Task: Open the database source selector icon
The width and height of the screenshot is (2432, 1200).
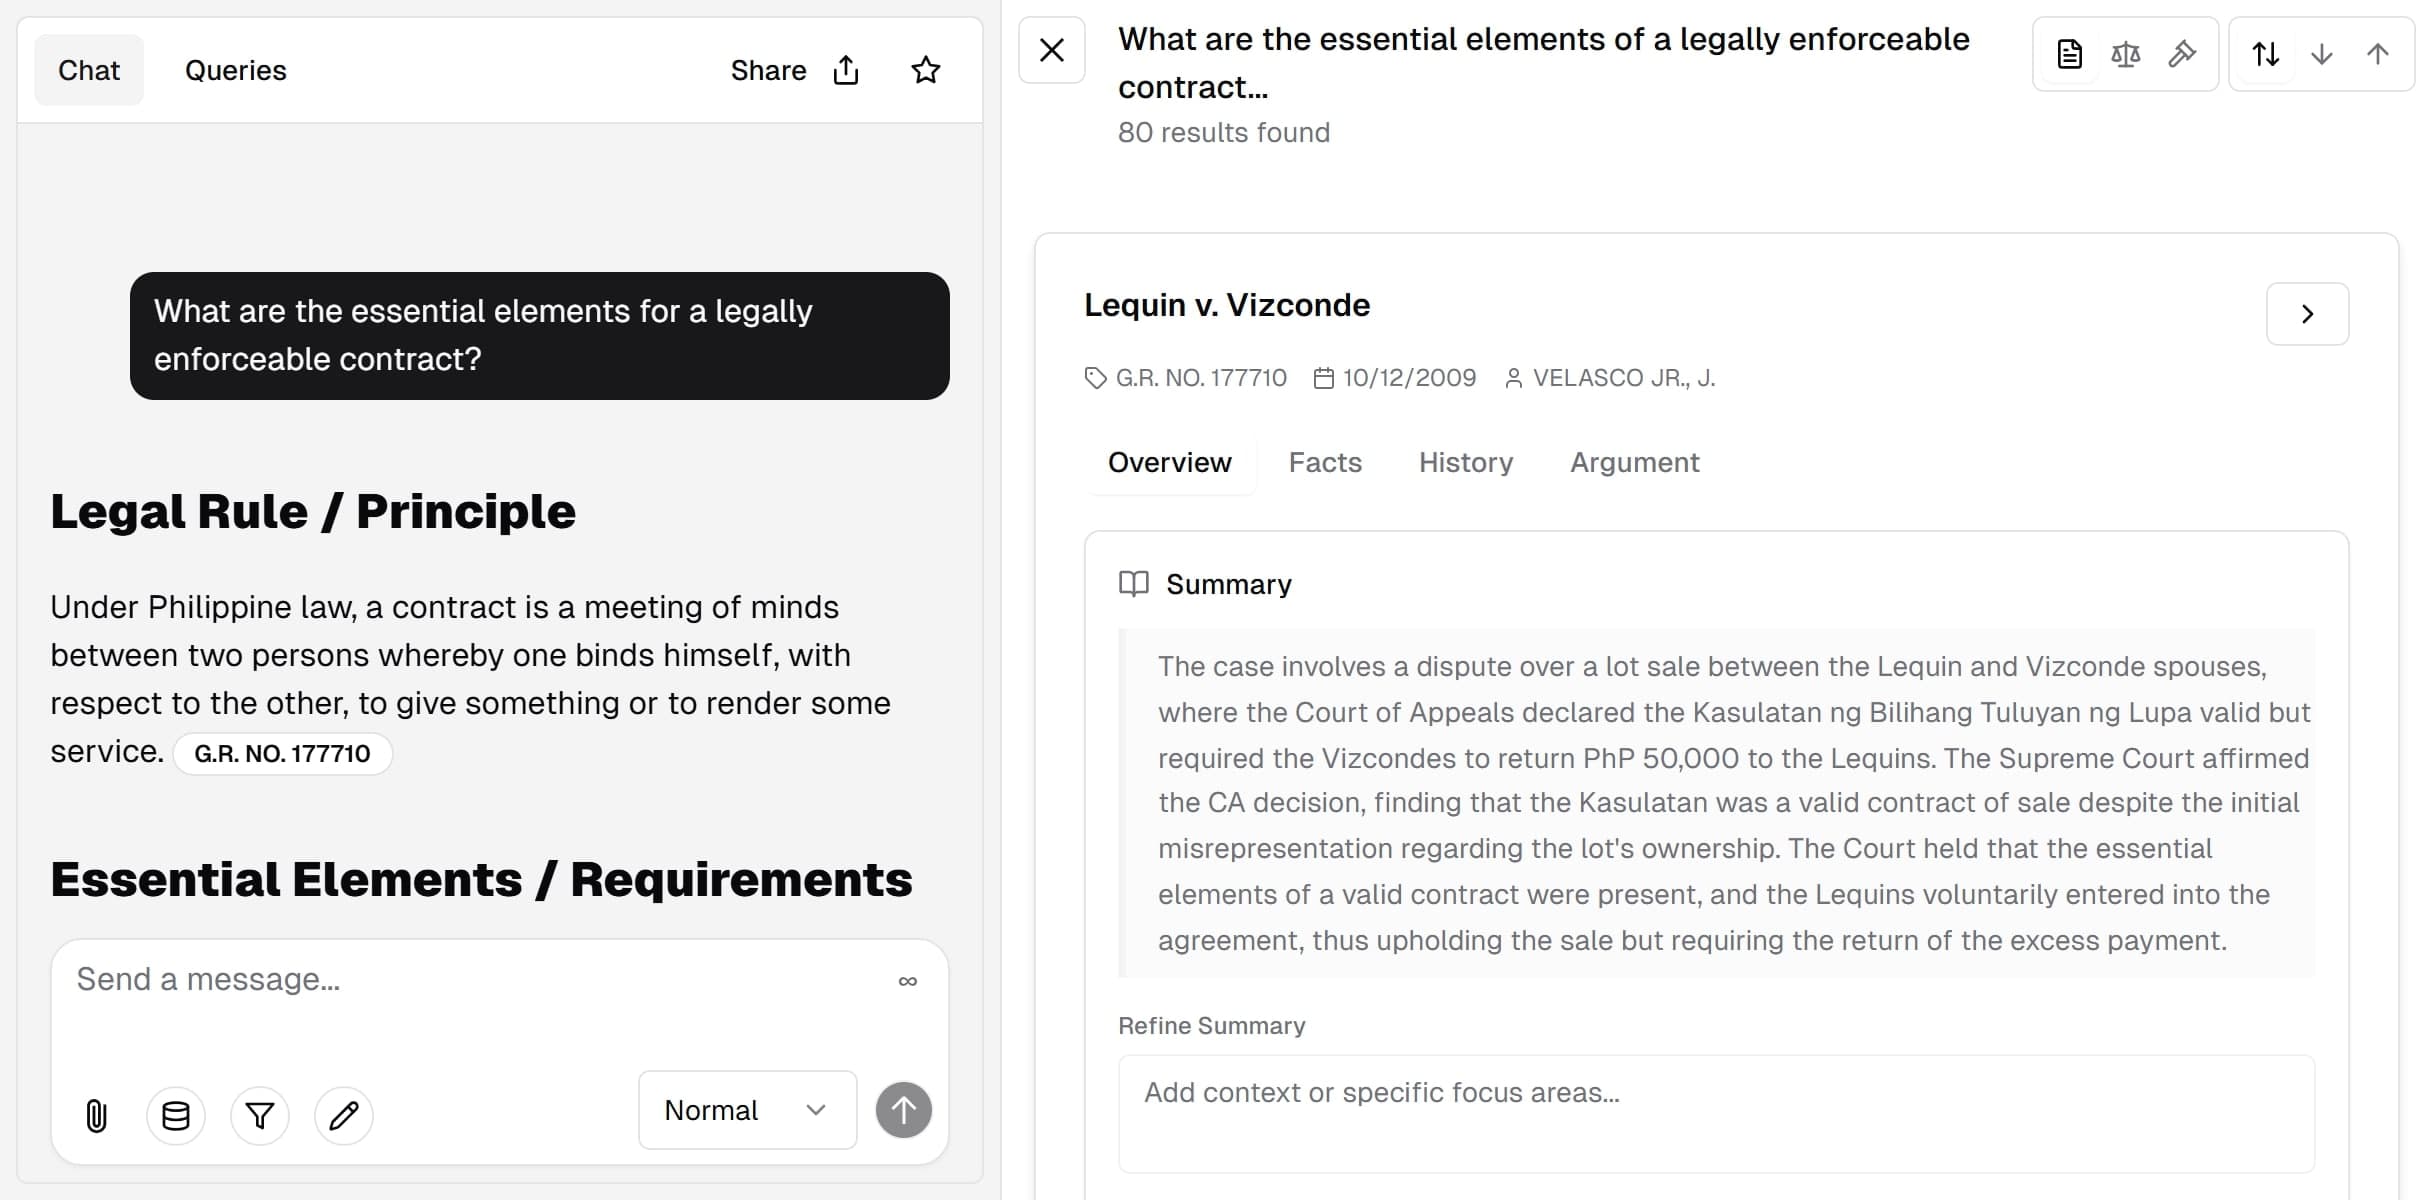Action: click(176, 1115)
